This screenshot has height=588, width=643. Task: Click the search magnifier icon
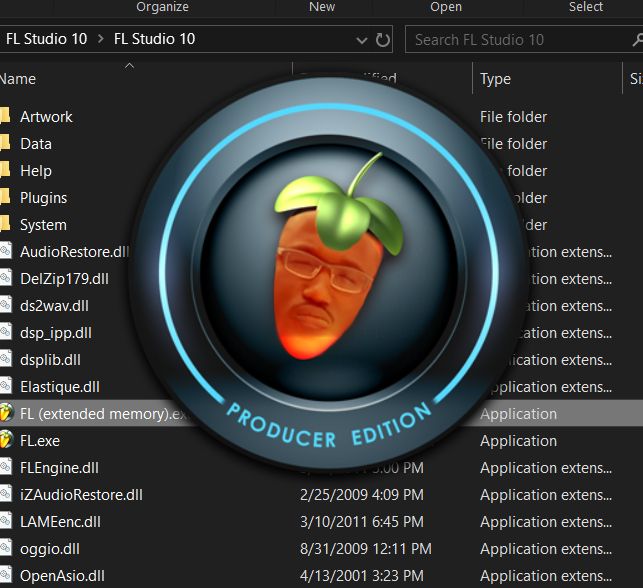pos(637,40)
